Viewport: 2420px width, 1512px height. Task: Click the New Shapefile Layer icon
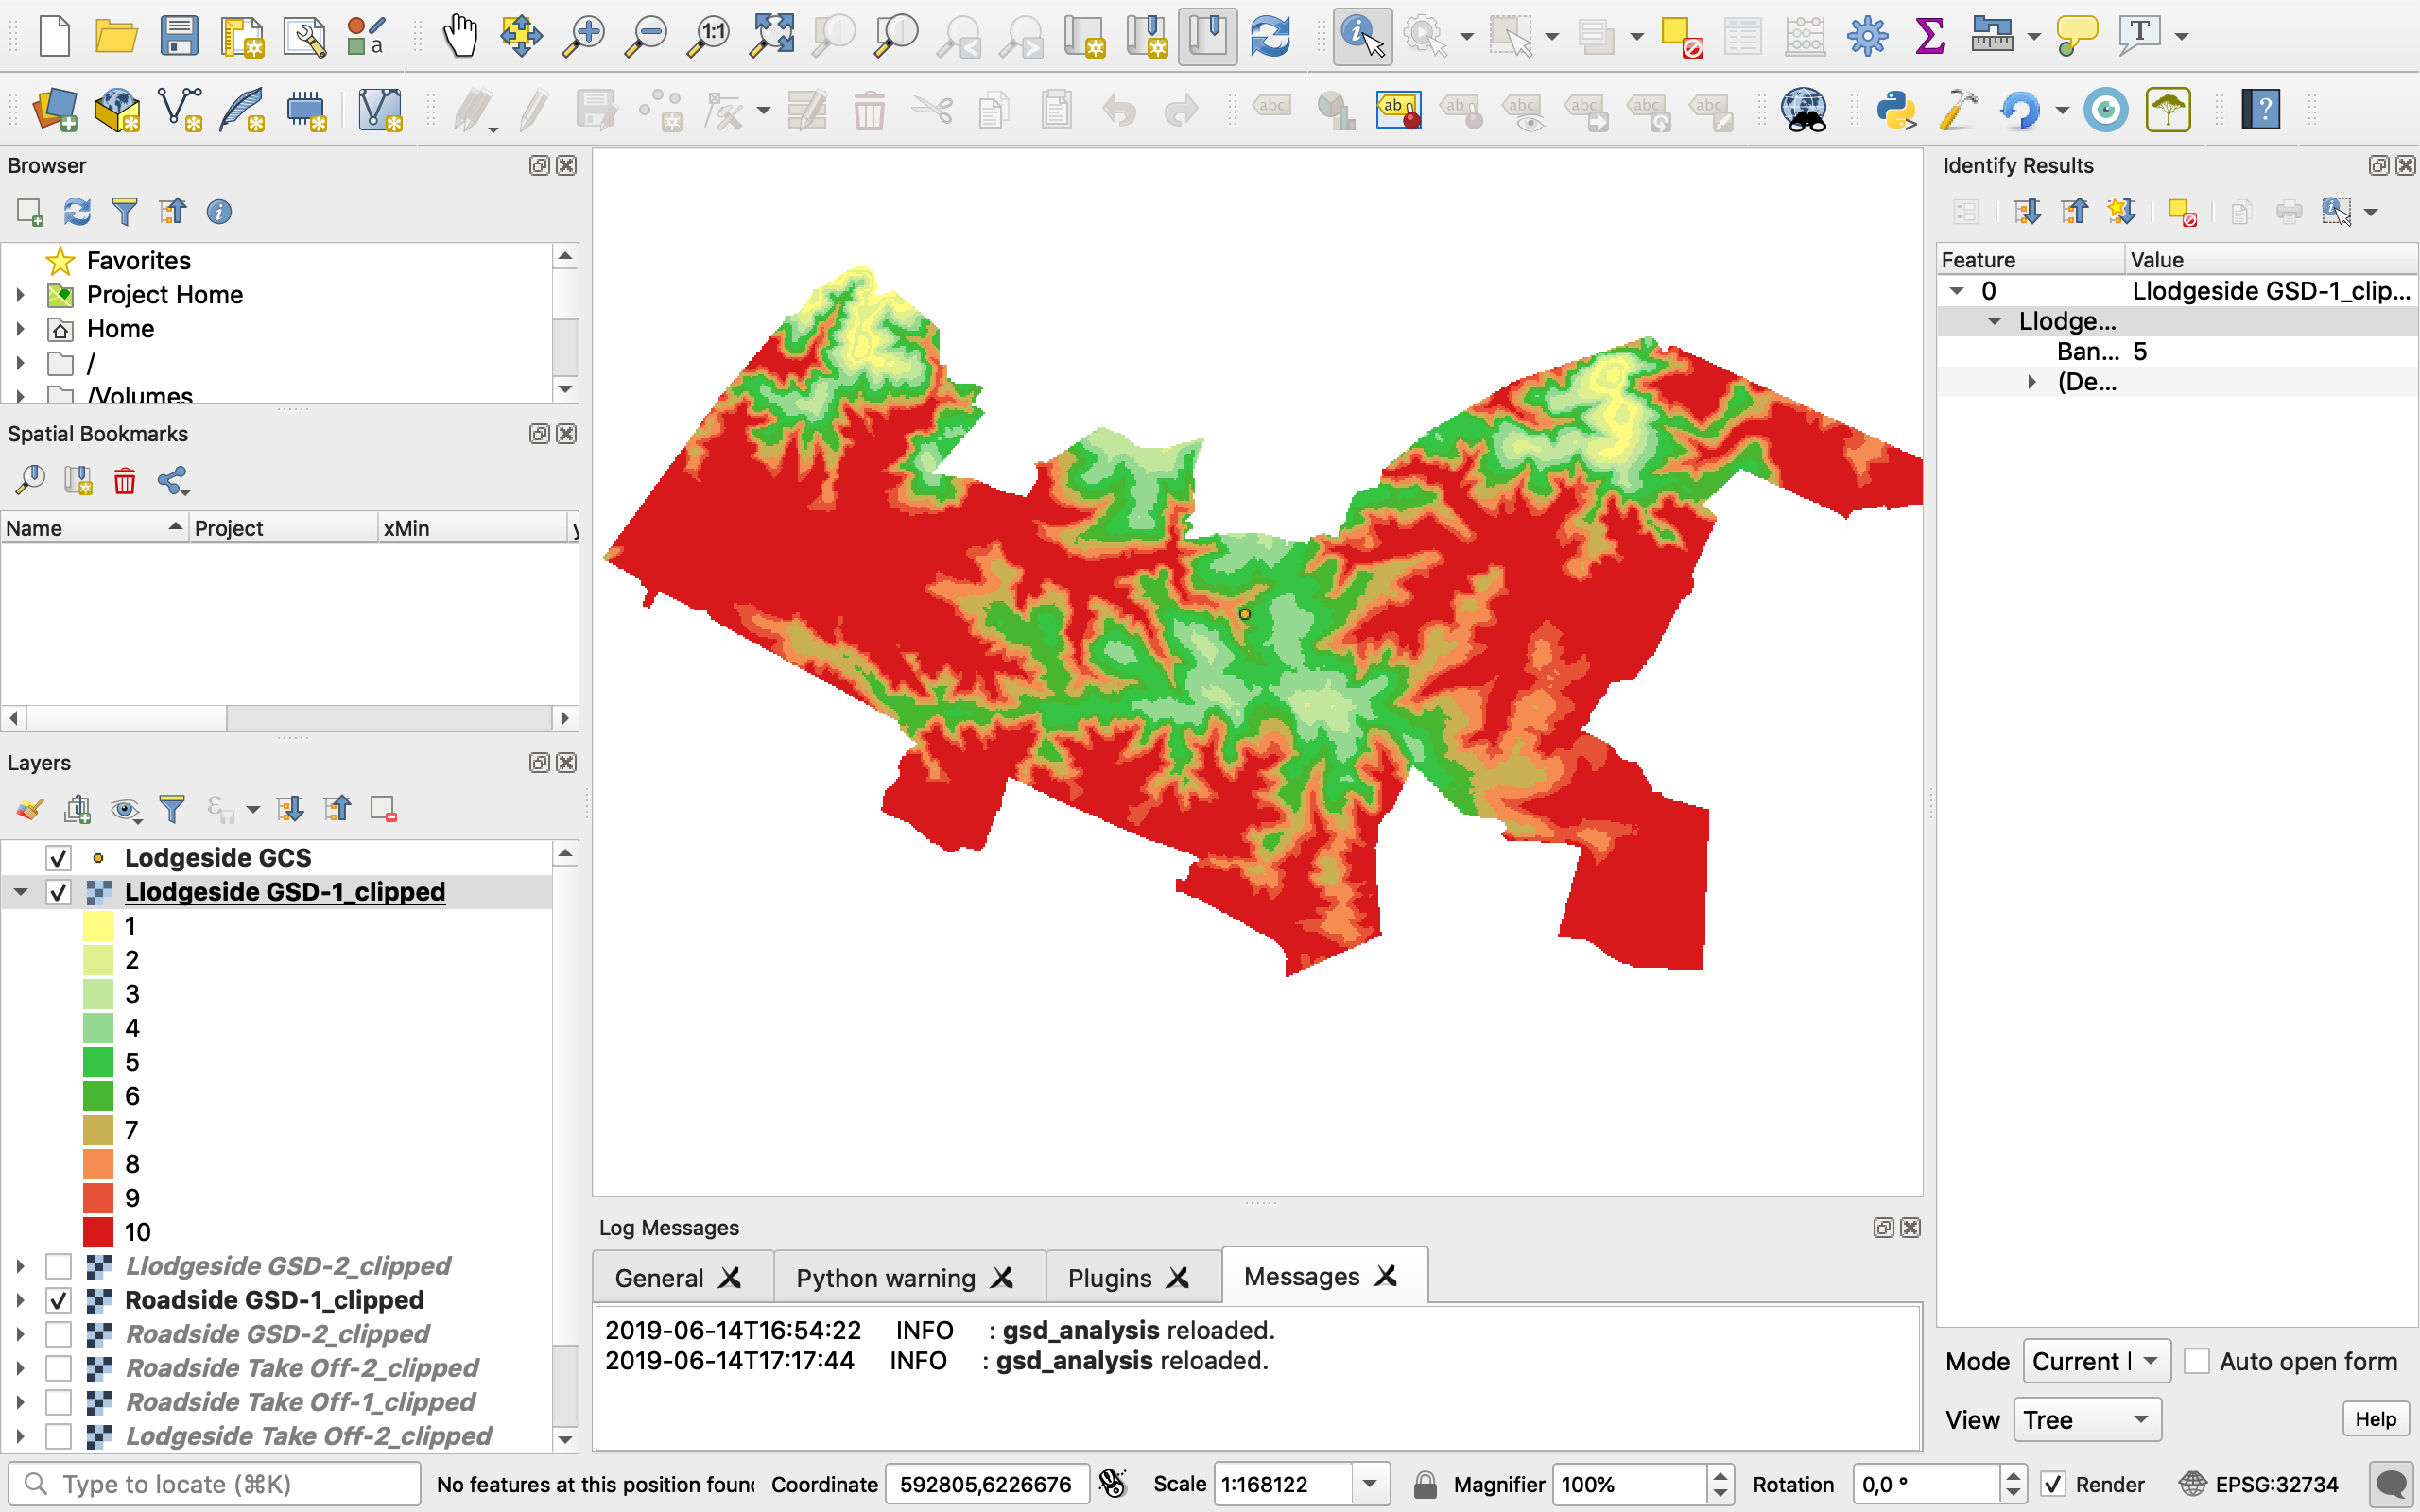(180, 110)
